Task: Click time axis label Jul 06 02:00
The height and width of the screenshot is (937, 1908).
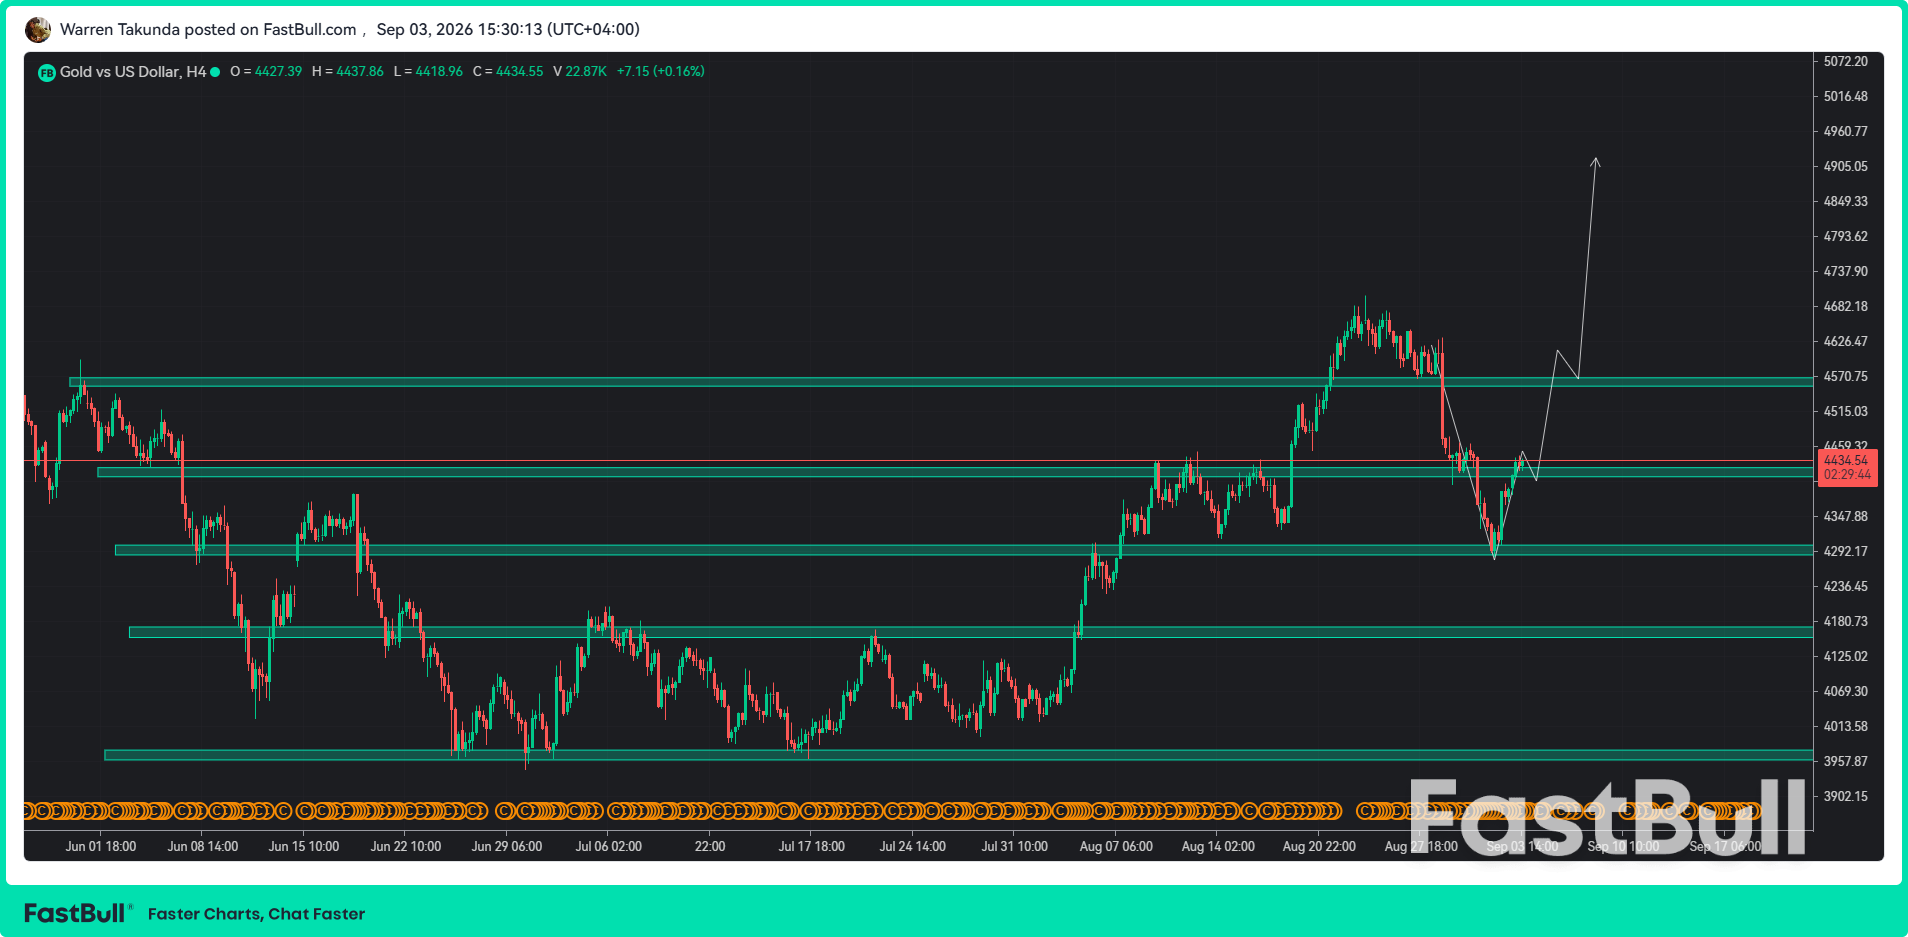Action: pyautogui.click(x=609, y=847)
